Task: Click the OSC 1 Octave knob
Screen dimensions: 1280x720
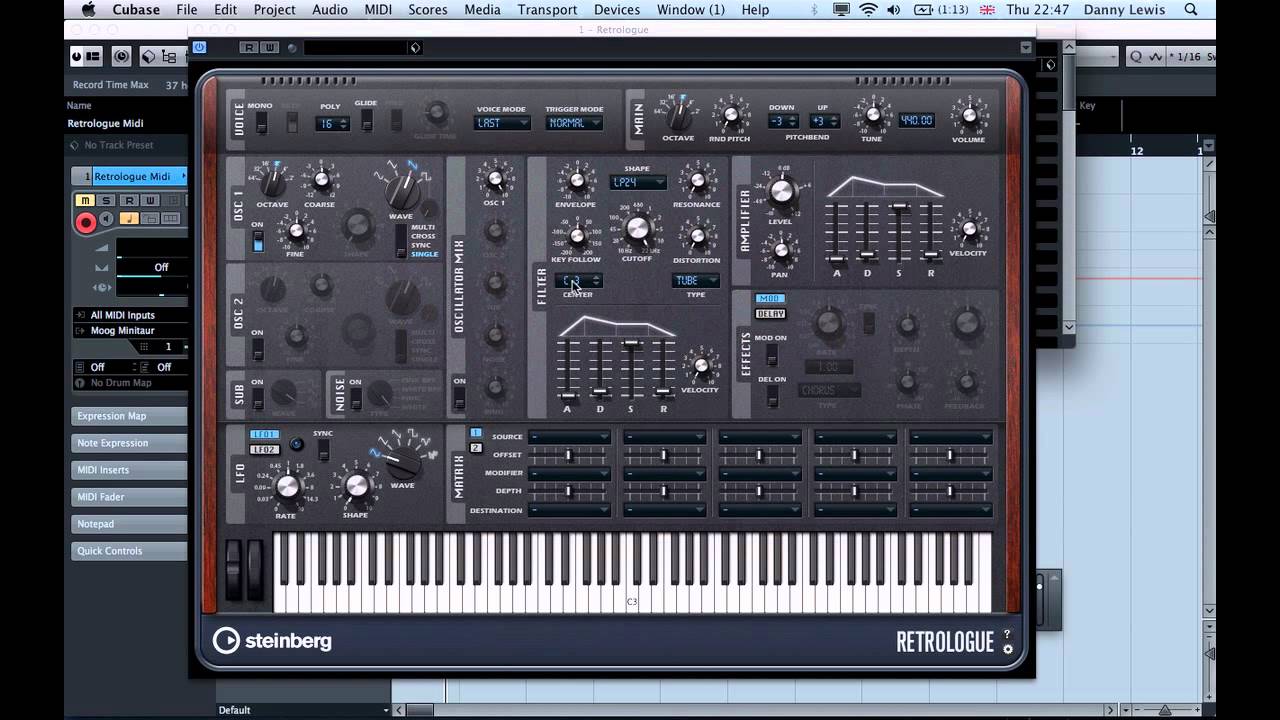Action: tap(272, 182)
